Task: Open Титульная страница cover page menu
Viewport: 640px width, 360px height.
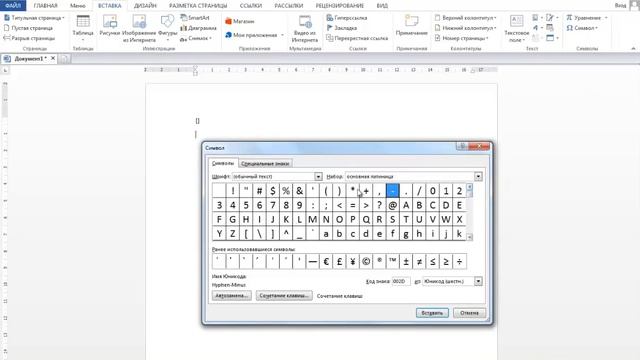Action: coord(34,18)
